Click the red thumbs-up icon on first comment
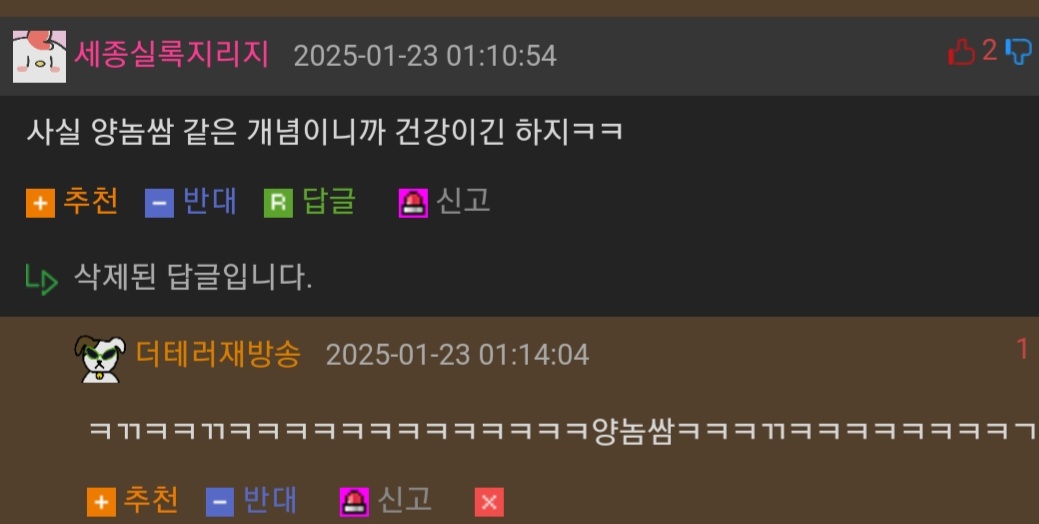 [x=961, y=52]
